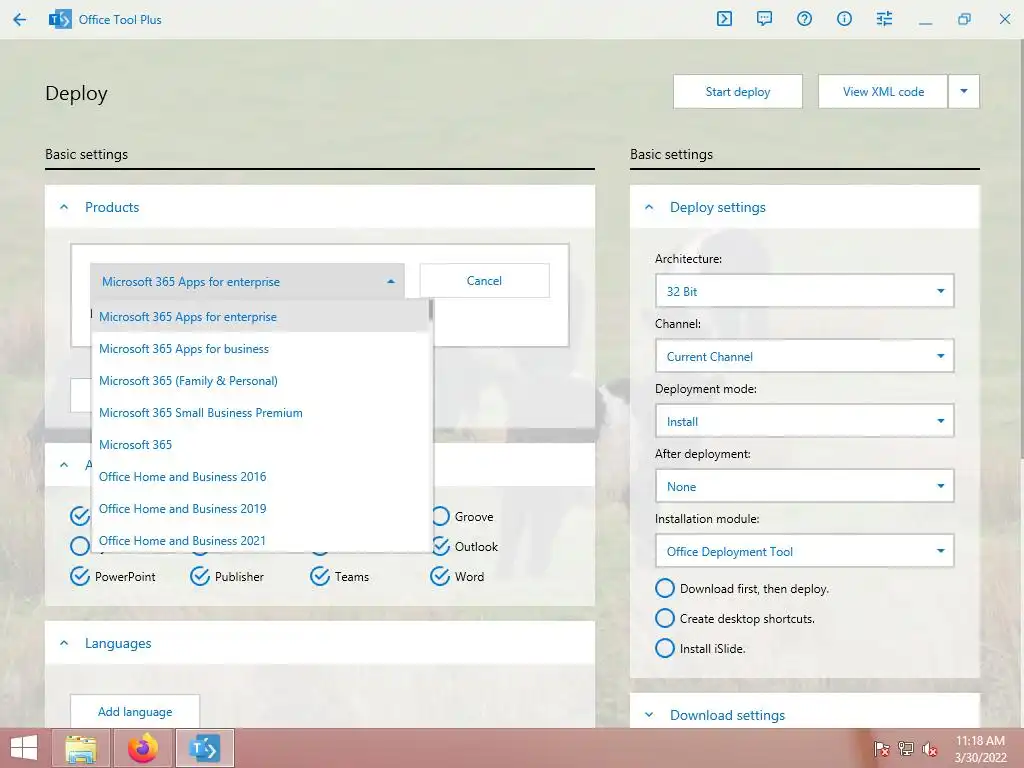Image resolution: width=1024 pixels, height=768 pixels.
Task: Open the Deployment mode dropdown
Action: [805, 421]
